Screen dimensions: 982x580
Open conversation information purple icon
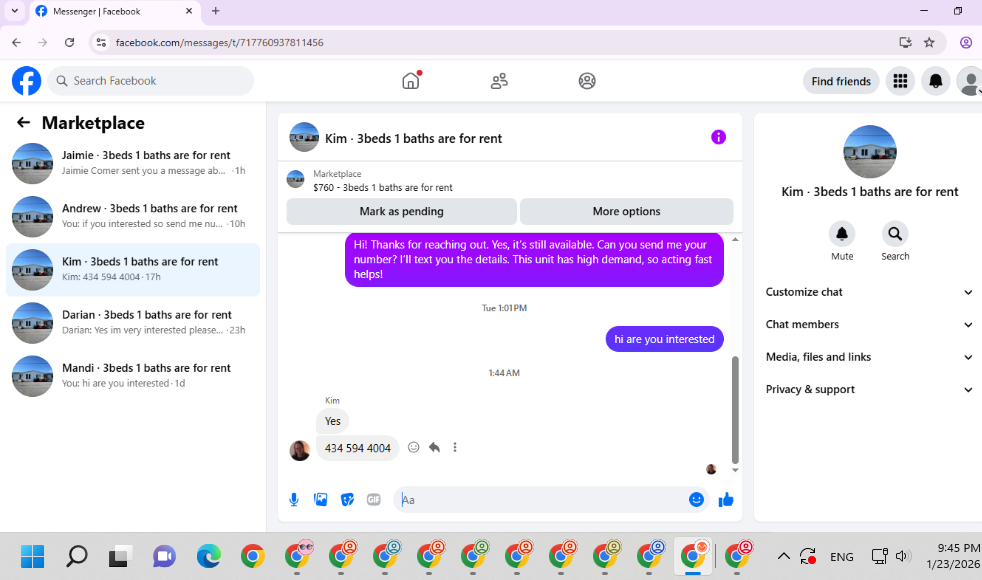(x=718, y=137)
